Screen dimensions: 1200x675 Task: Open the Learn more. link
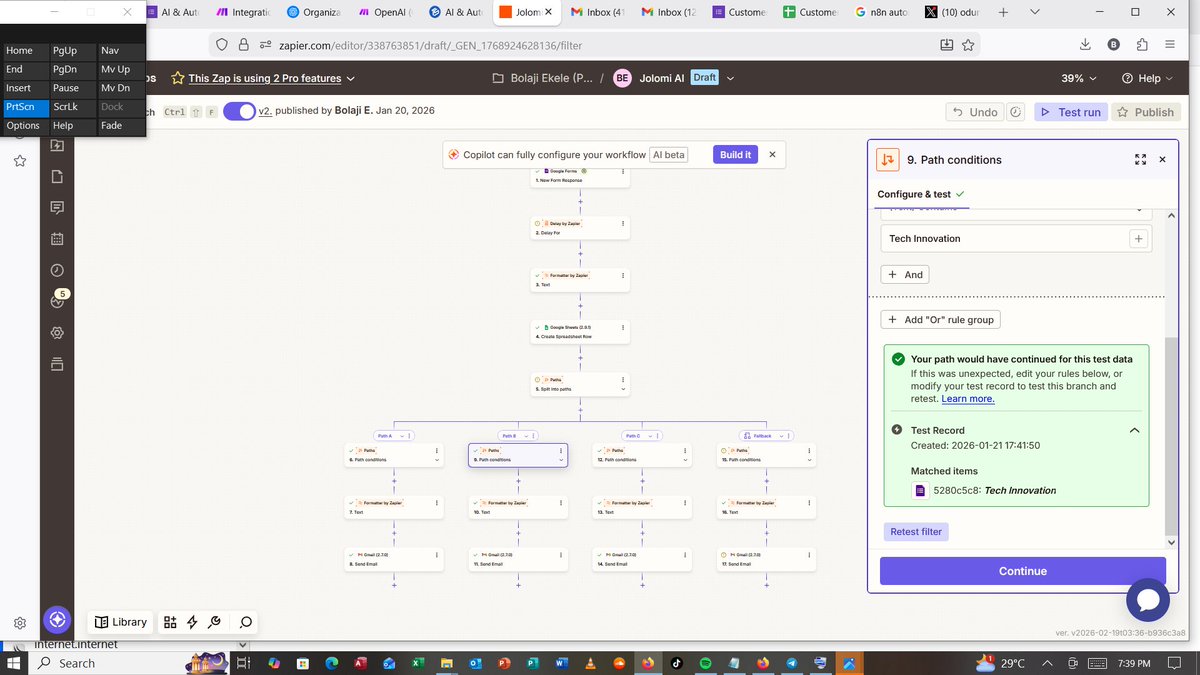click(x=968, y=399)
